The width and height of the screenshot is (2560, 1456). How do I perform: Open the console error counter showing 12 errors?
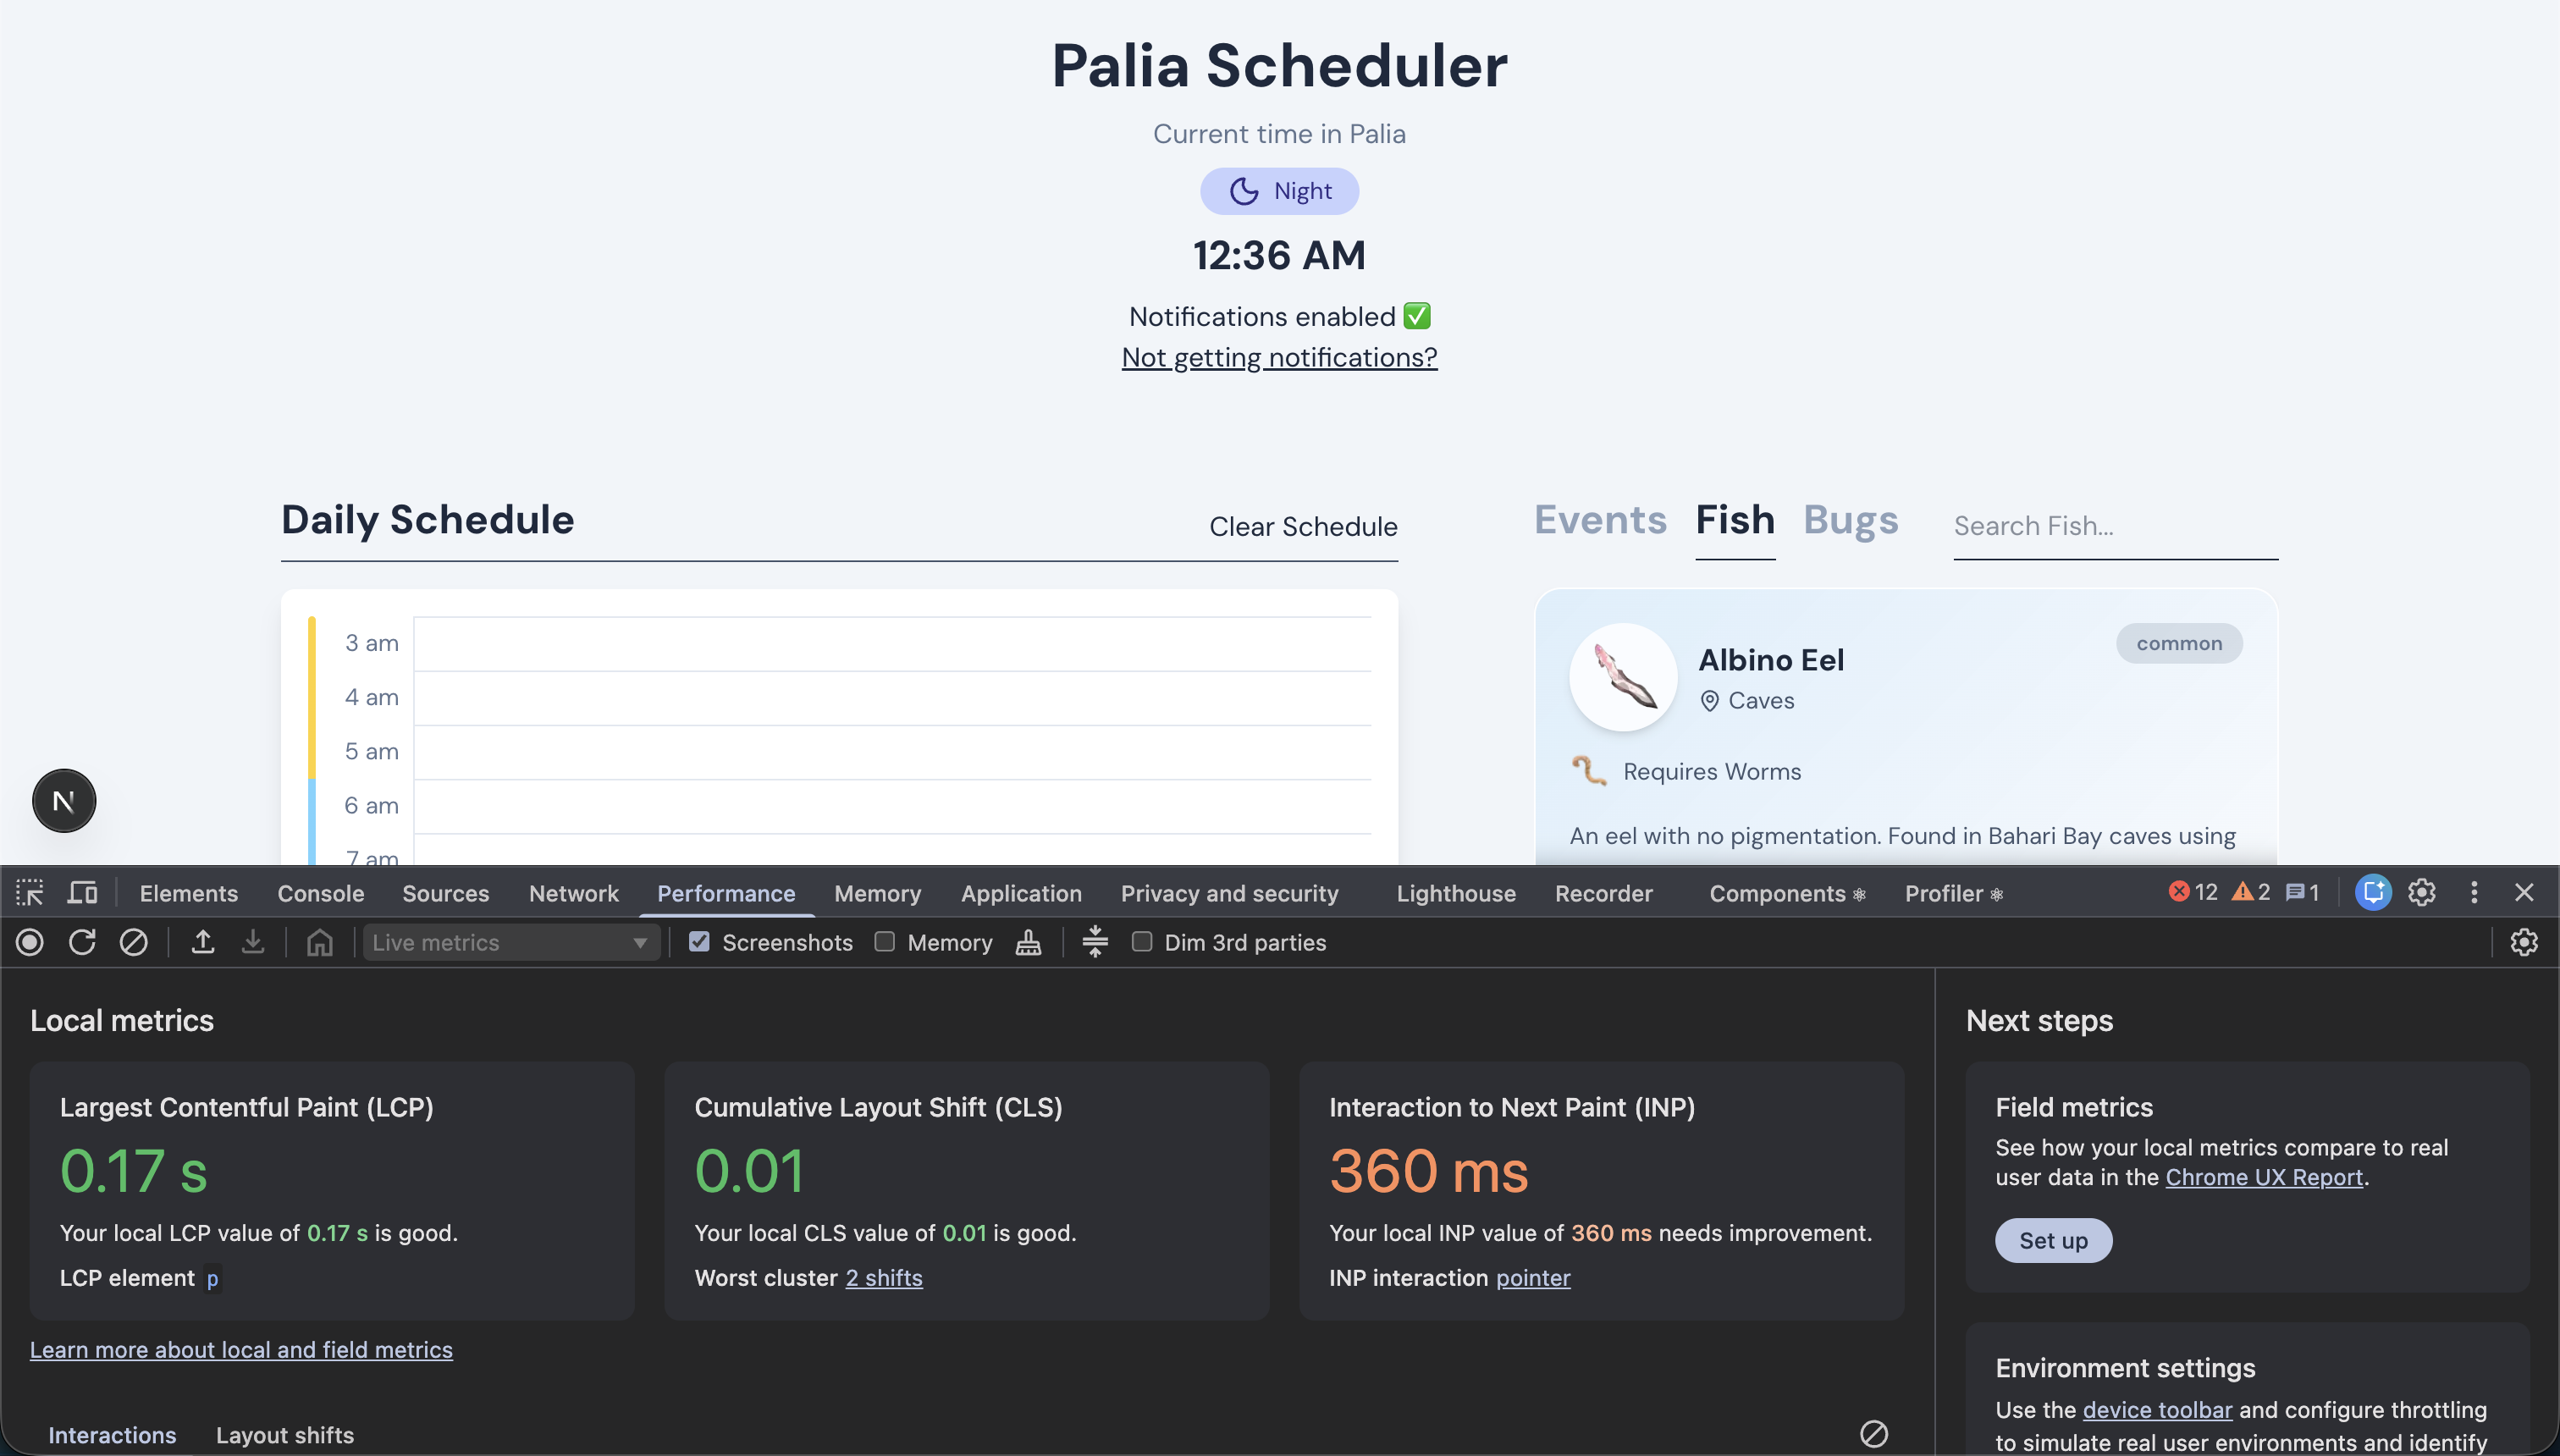(2192, 892)
